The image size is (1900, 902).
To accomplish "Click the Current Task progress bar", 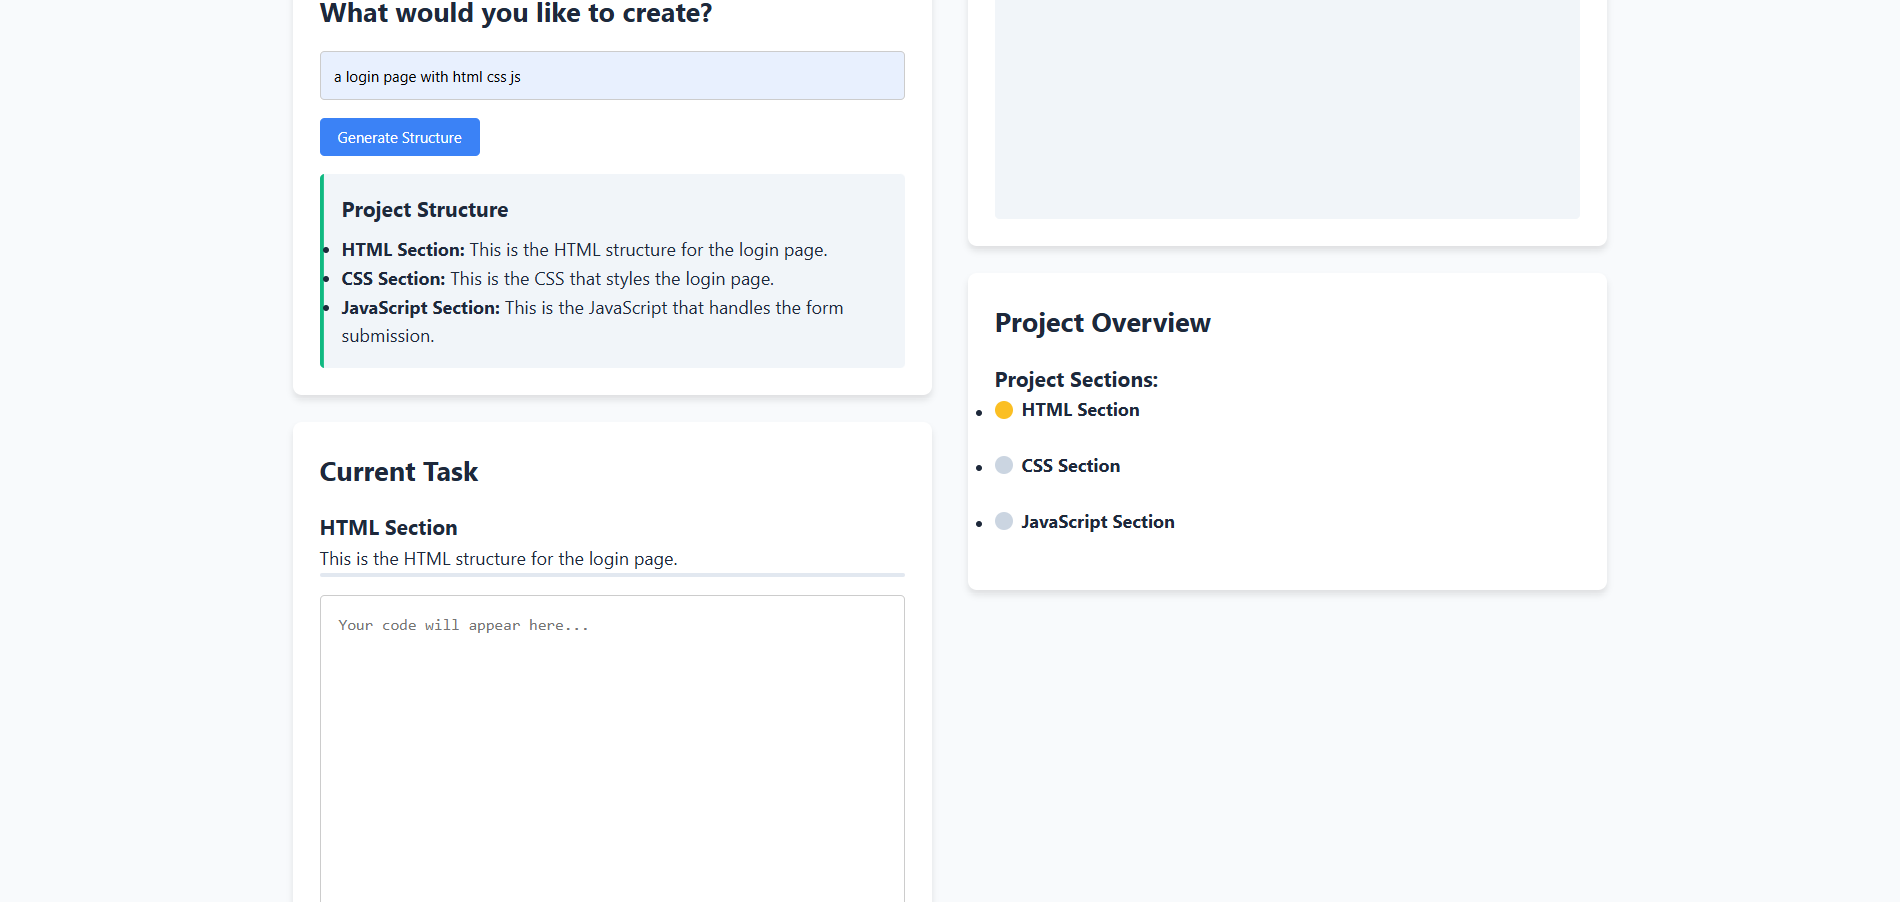I will pyautogui.click(x=612, y=575).
